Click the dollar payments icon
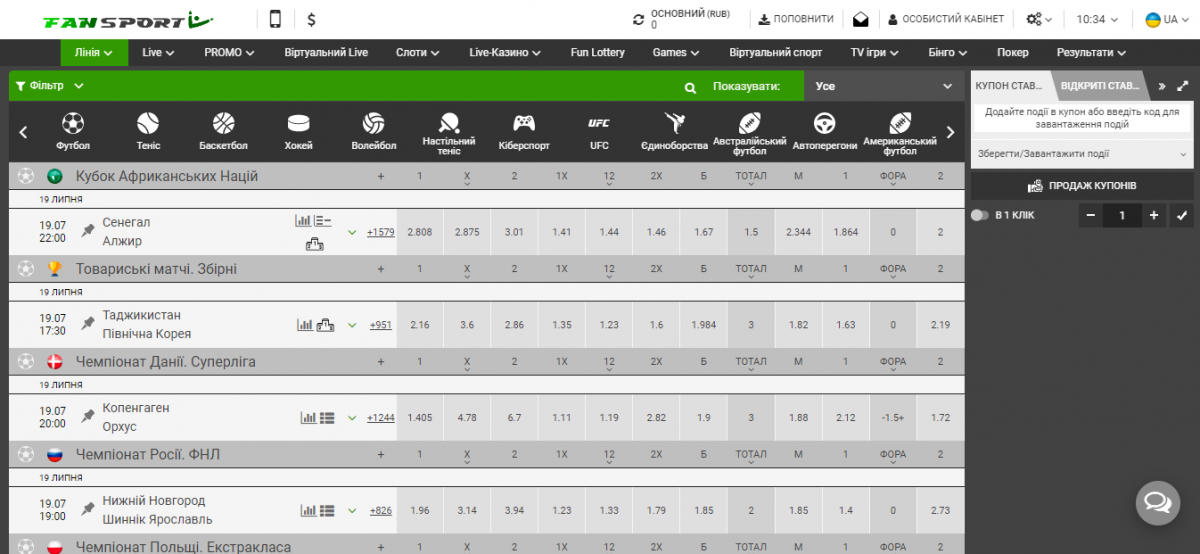The height and width of the screenshot is (554, 1200). [312, 19]
